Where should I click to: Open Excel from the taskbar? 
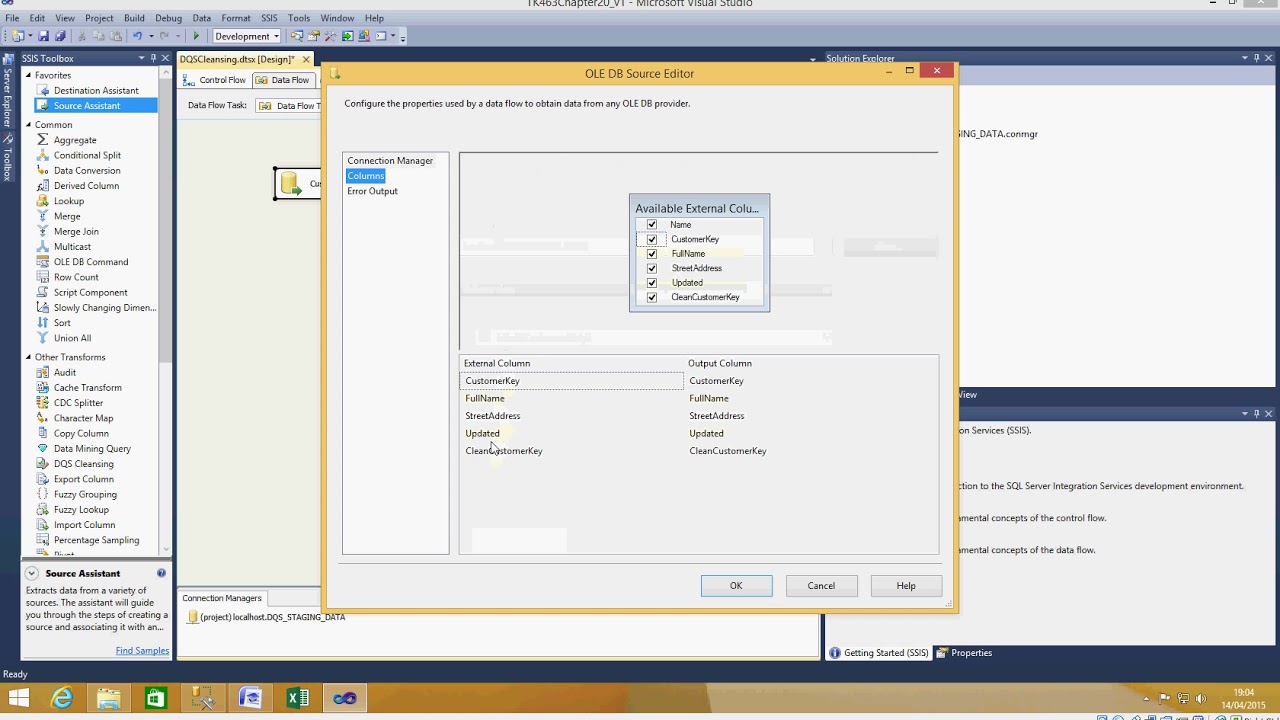298,698
